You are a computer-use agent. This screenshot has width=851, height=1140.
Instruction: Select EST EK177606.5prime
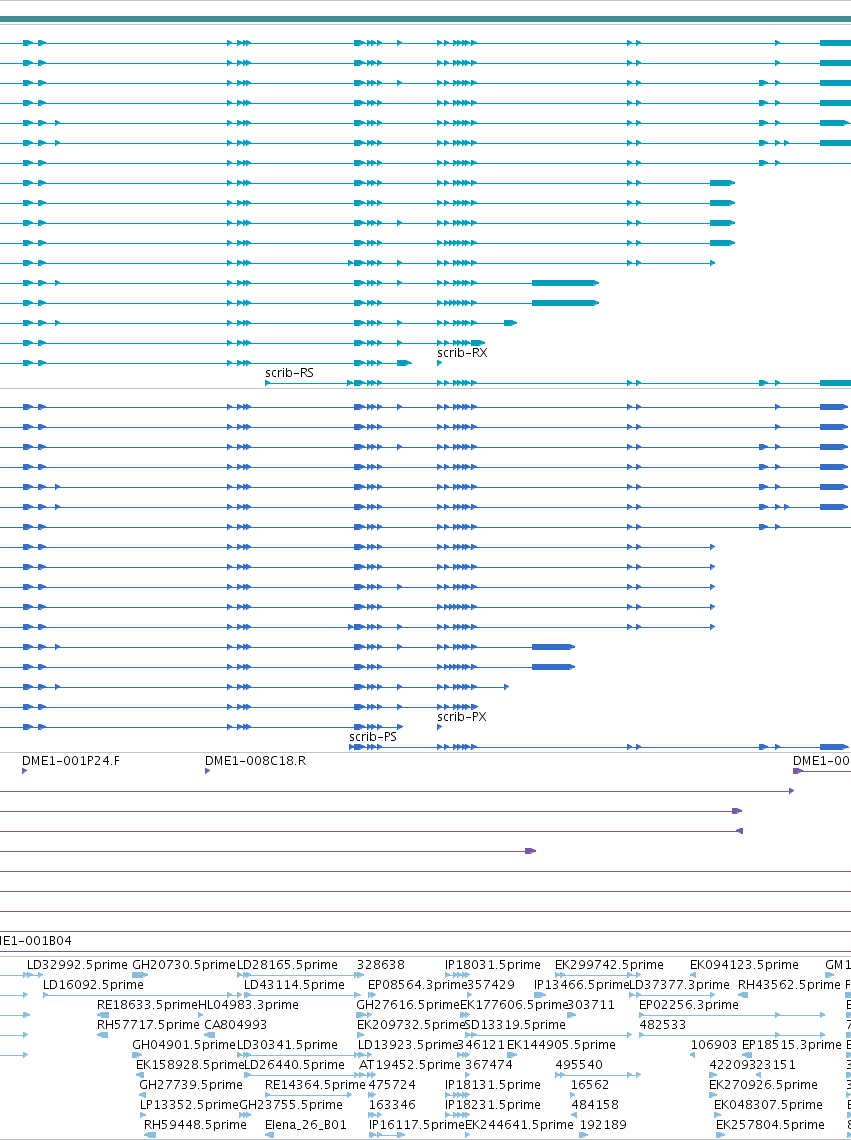tap(514, 1005)
